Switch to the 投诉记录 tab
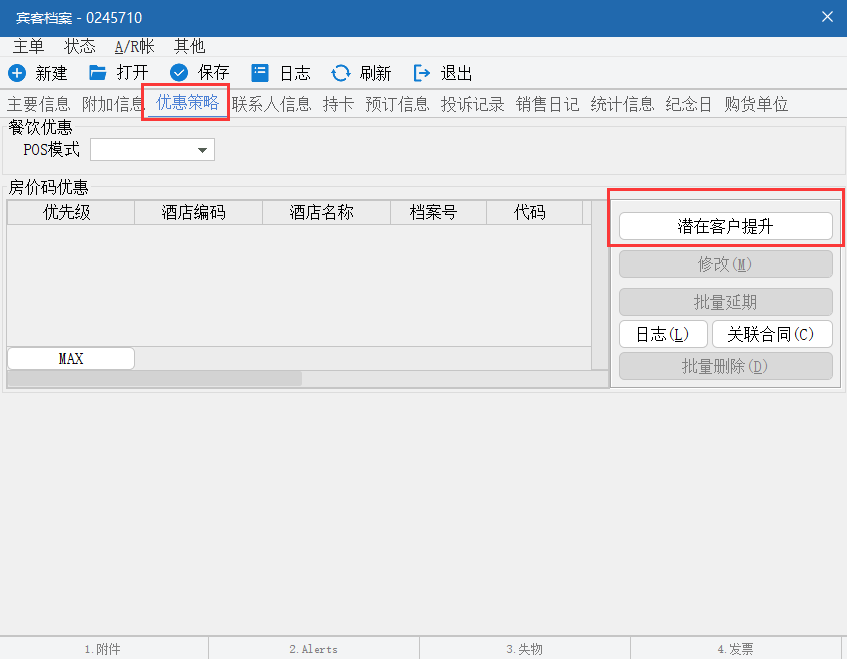The height and width of the screenshot is (659, 847). (x=472, y=104)
